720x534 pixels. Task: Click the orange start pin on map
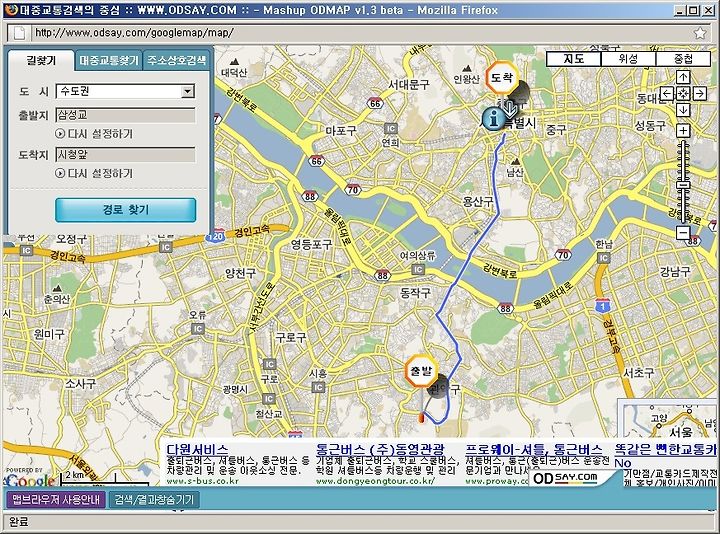[x=421, y=418]
